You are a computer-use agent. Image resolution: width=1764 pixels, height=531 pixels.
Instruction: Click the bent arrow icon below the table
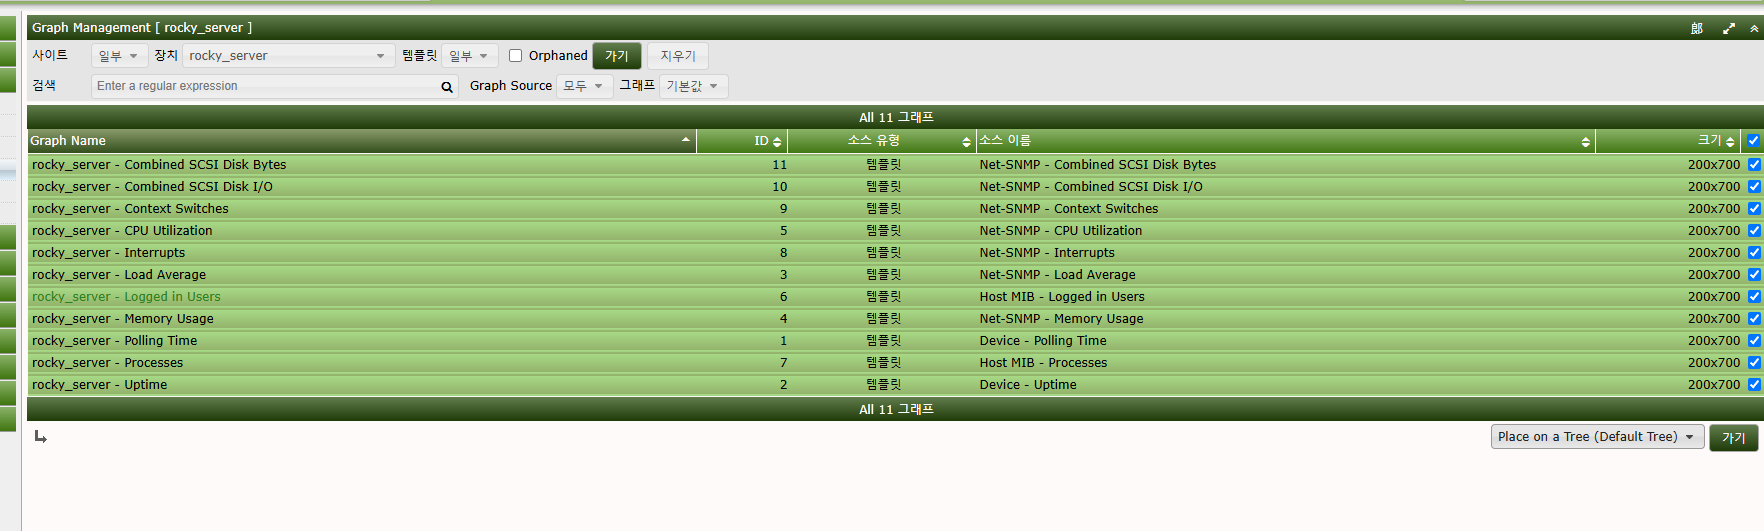[x=41, y=437]
